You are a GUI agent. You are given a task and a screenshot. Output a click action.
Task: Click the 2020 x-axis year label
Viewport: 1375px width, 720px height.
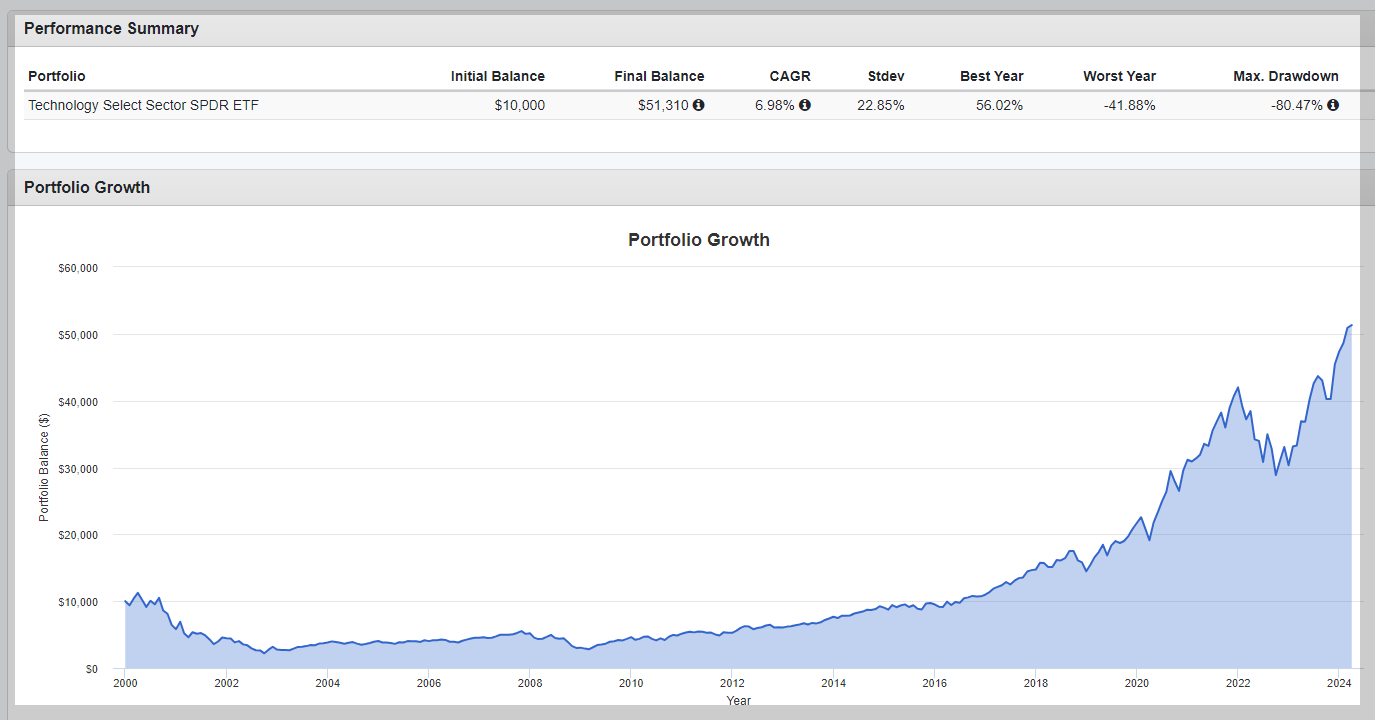[1137, 684]
